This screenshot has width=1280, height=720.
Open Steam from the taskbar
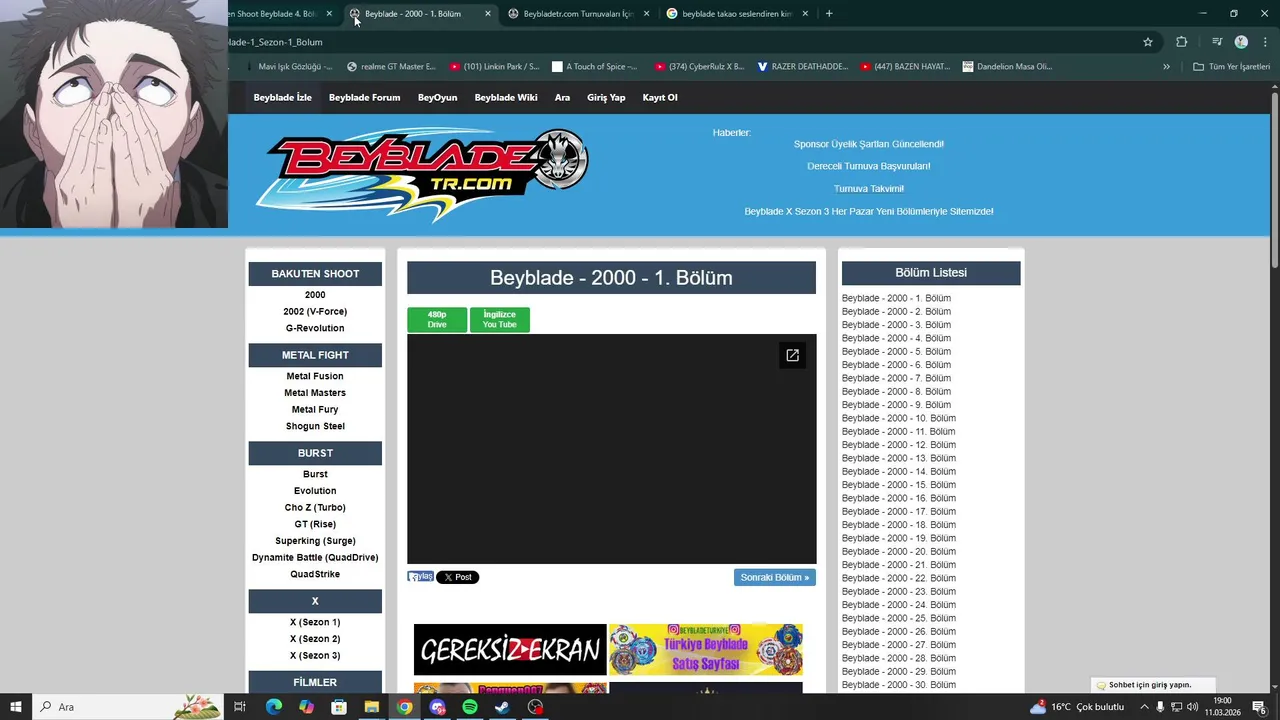[x=502, y=707]
